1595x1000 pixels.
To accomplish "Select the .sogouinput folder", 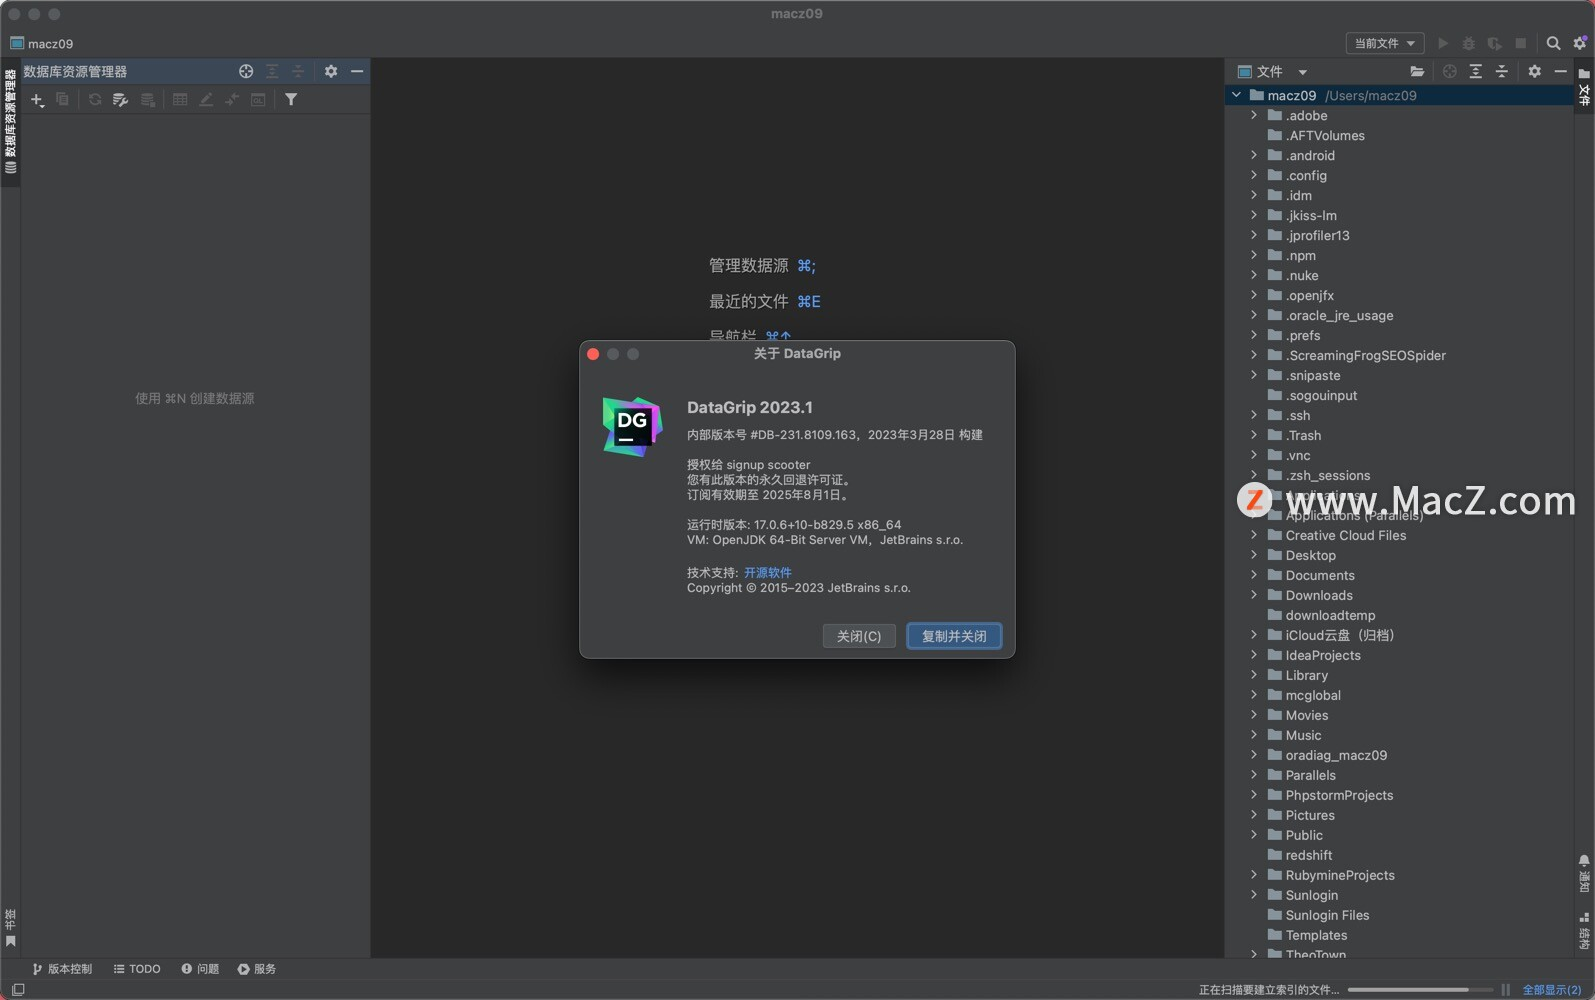I will 1321,395.
